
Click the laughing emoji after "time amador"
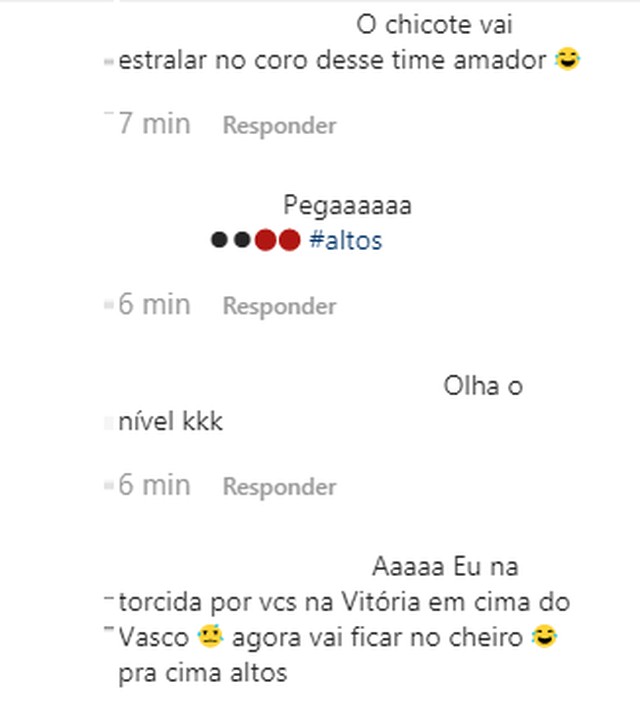point(568,59)
